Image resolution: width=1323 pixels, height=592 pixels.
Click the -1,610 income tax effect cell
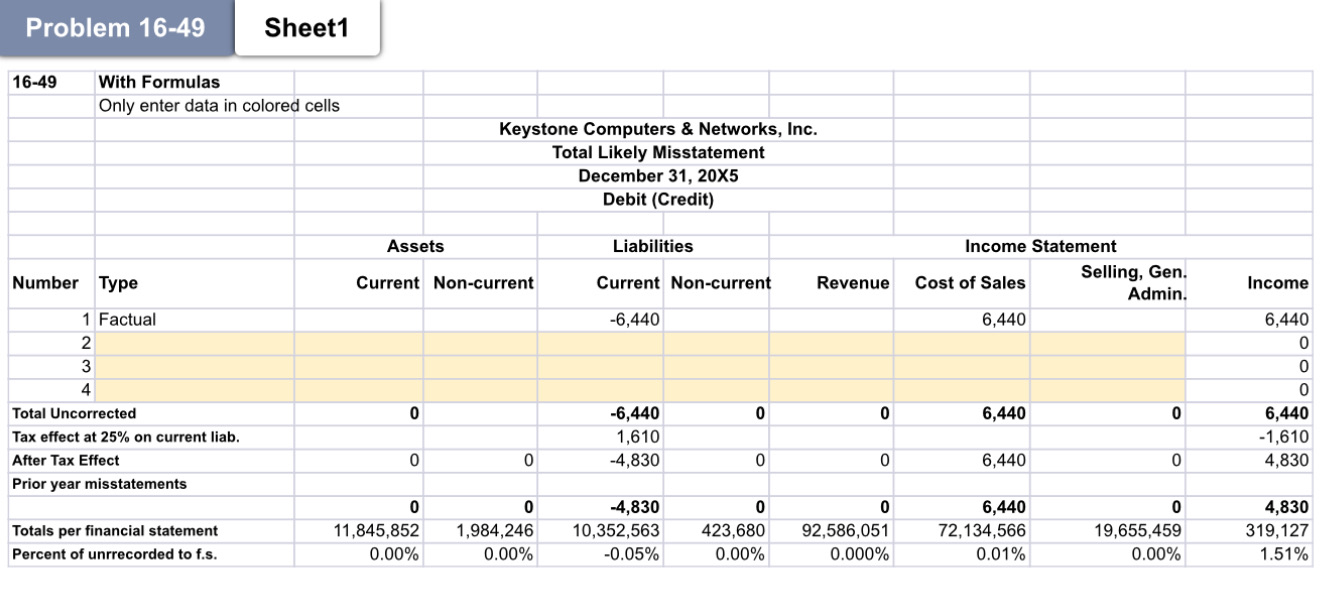click(x=1249, y=437)
